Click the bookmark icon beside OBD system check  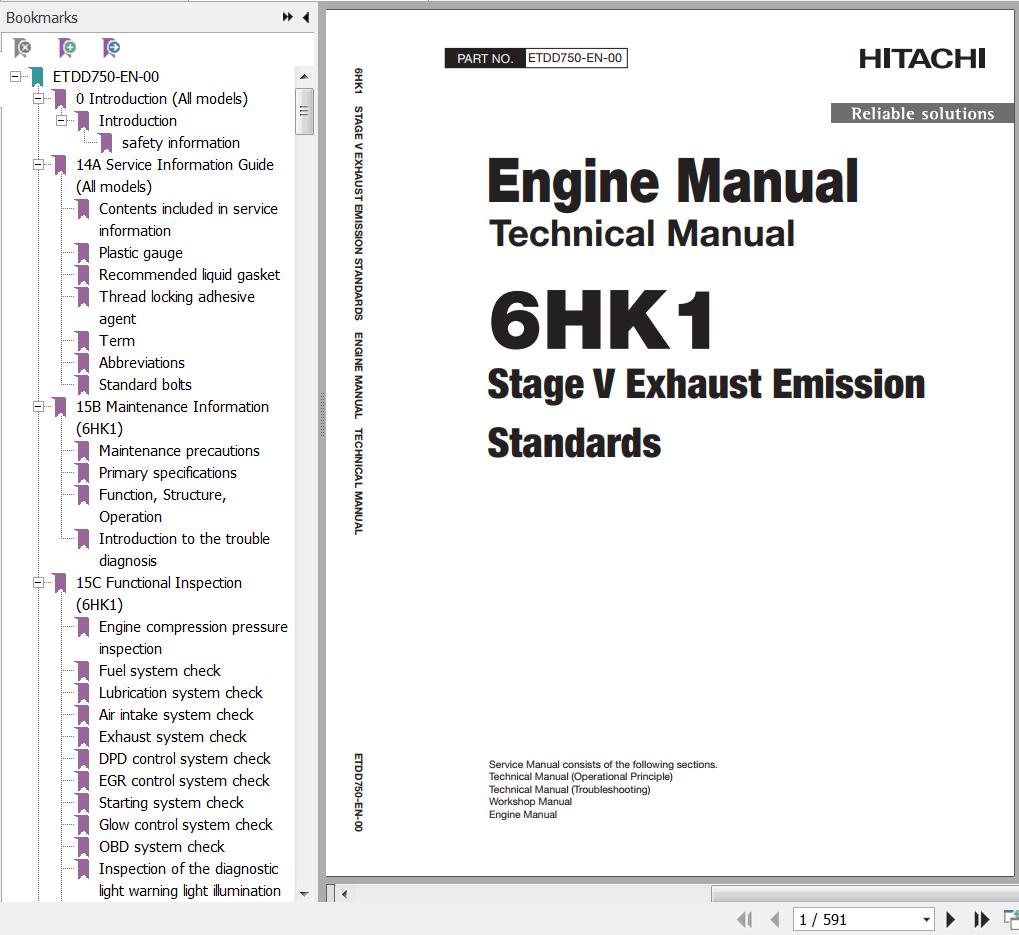[83, 847]
